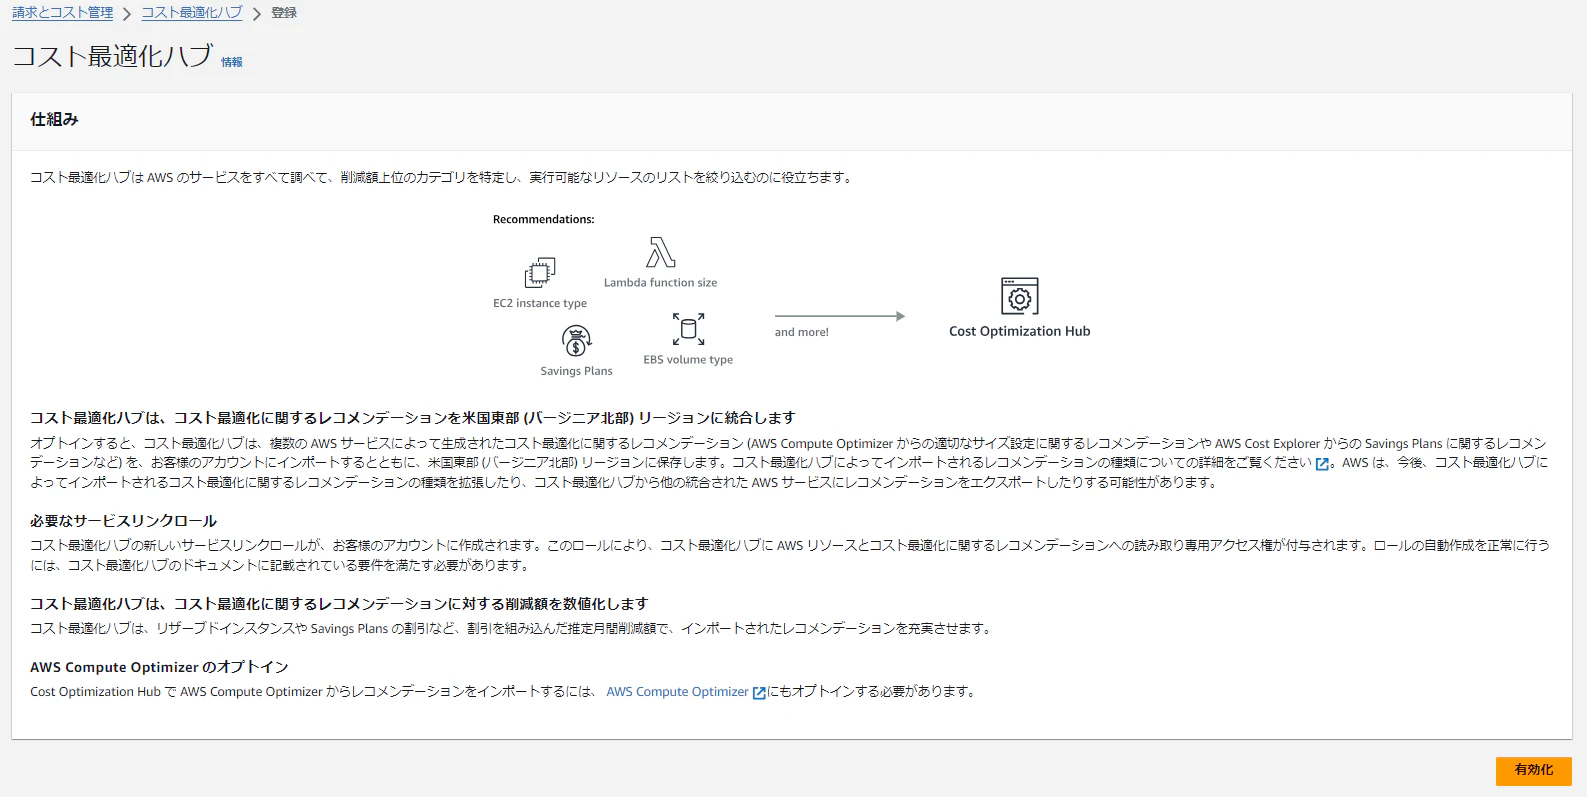Click heading about 米国東部 (バージニア北部) リージョン
The height and width of the screenshot is (797, 1587).
412,418
